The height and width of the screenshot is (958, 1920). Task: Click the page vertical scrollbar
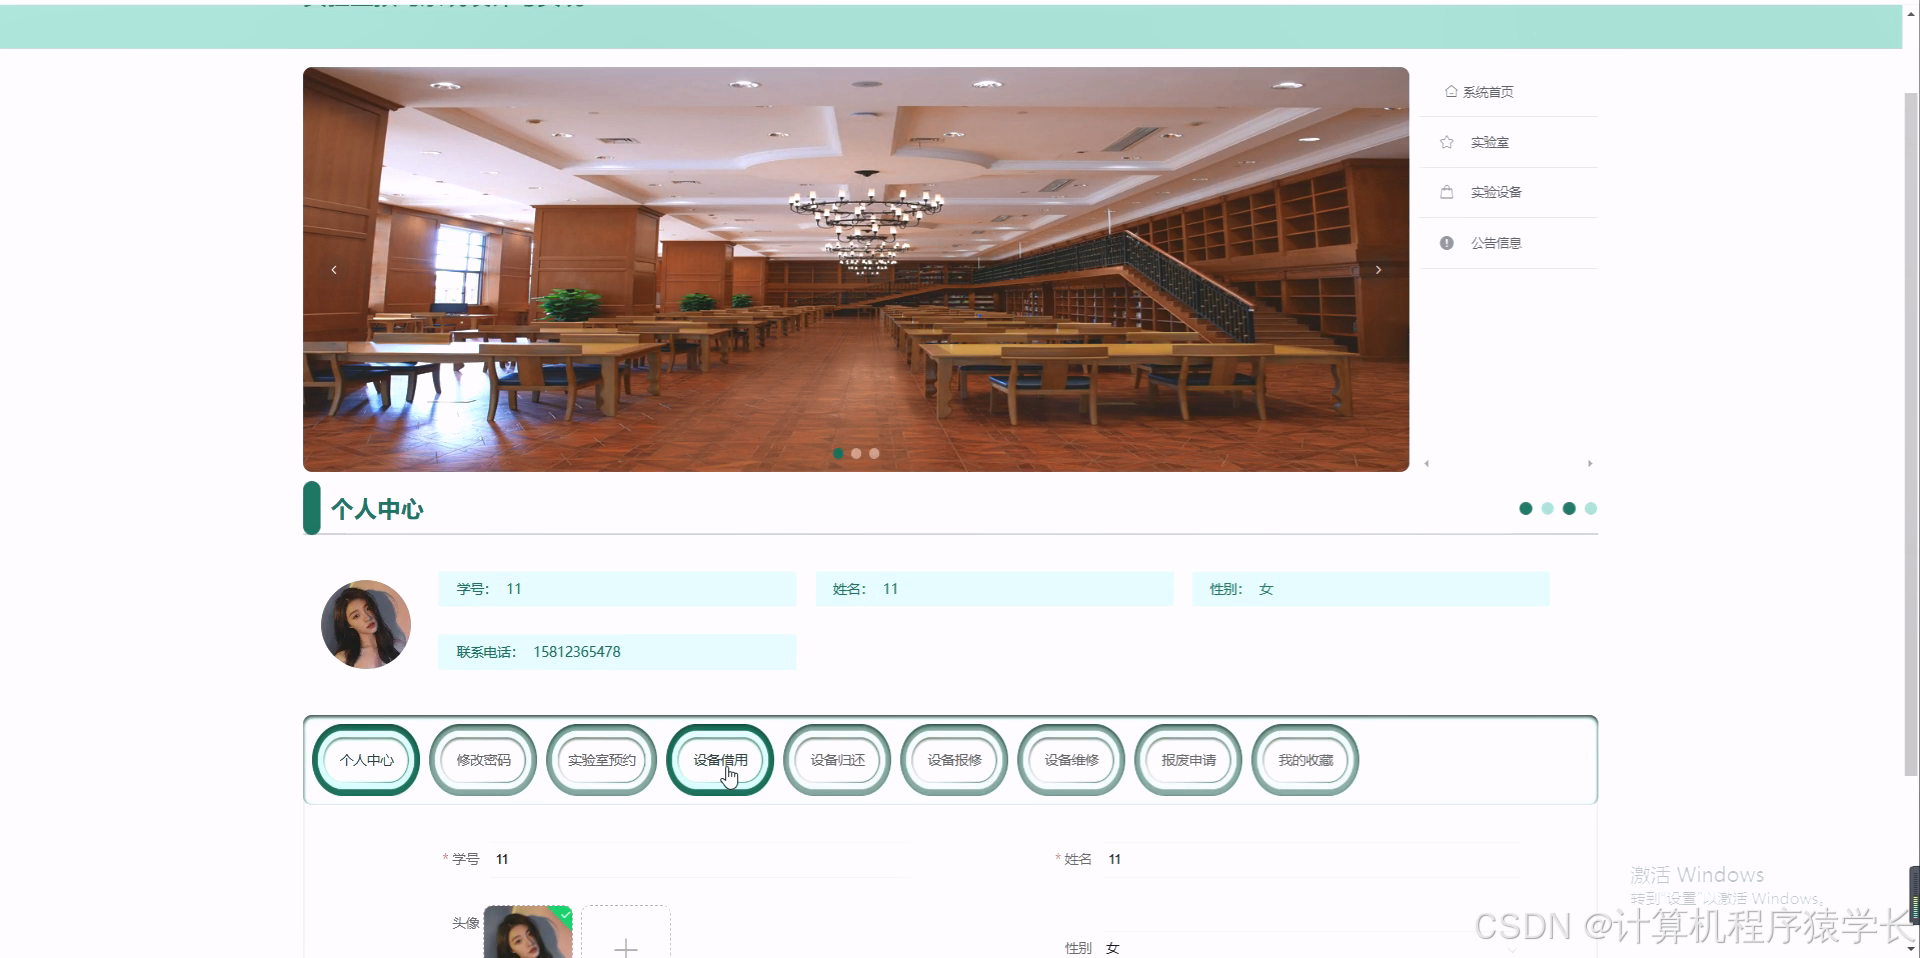[x=1911, y=435]
